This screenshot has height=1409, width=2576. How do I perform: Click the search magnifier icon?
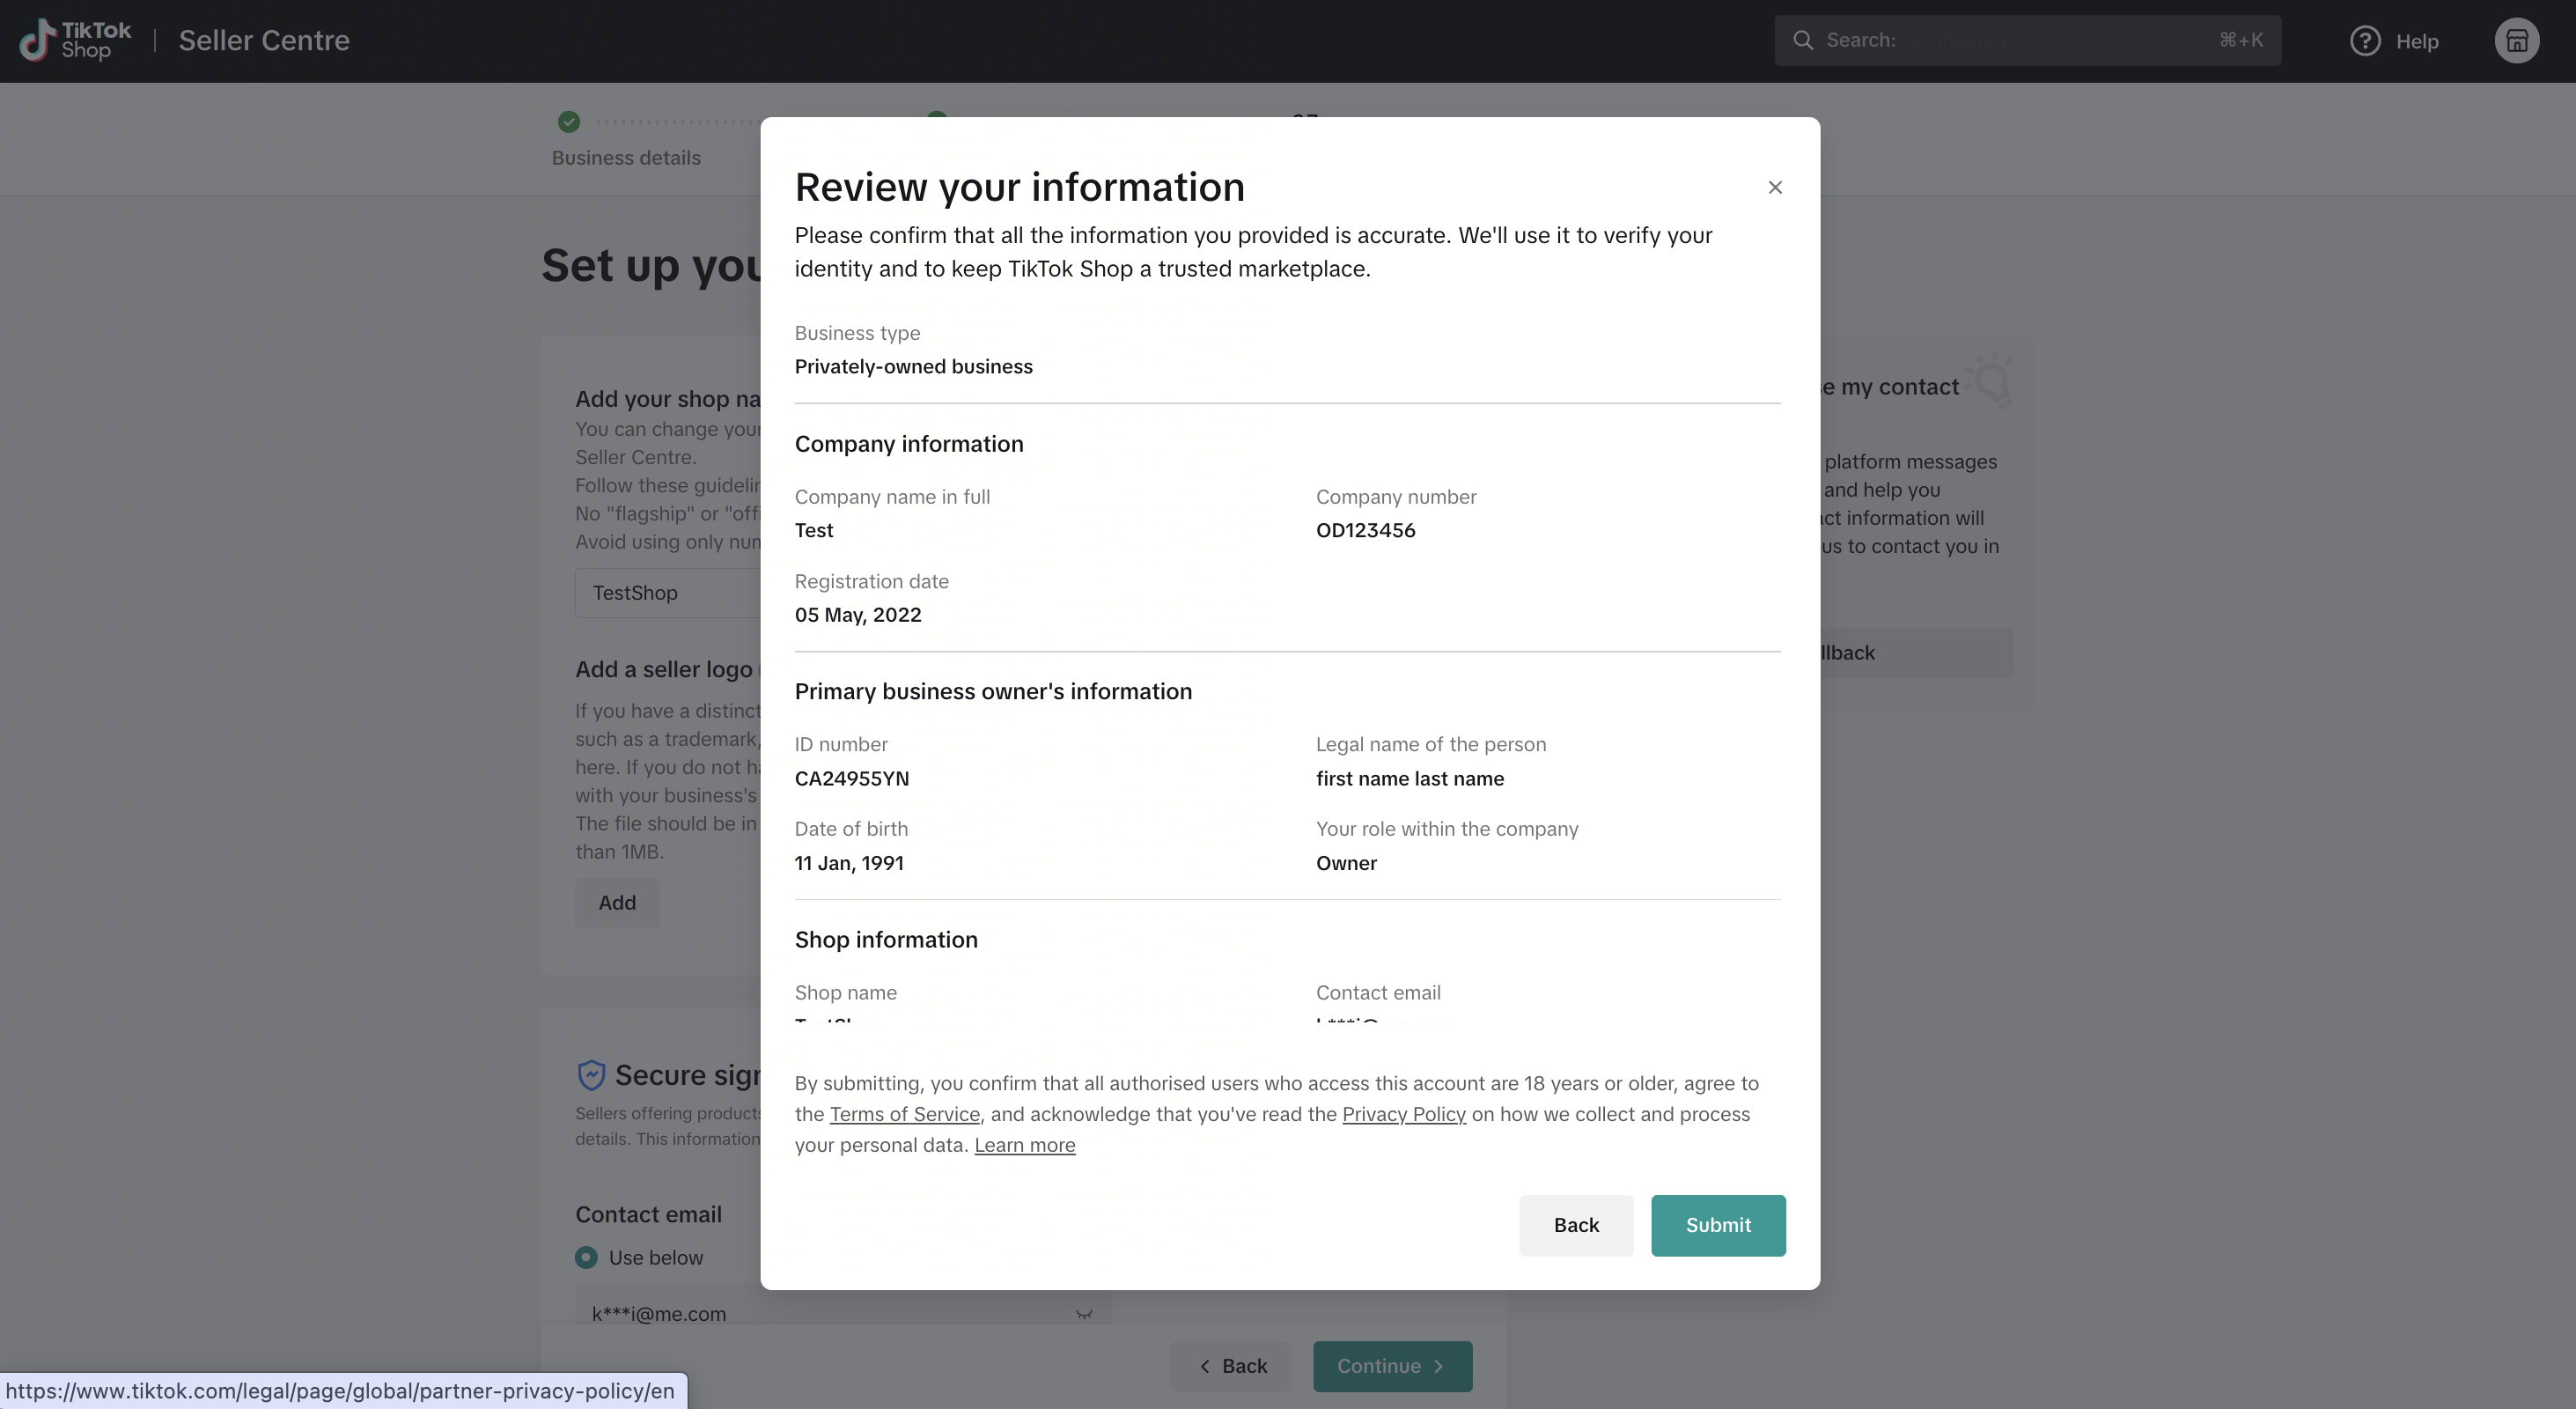(1802, 40)
